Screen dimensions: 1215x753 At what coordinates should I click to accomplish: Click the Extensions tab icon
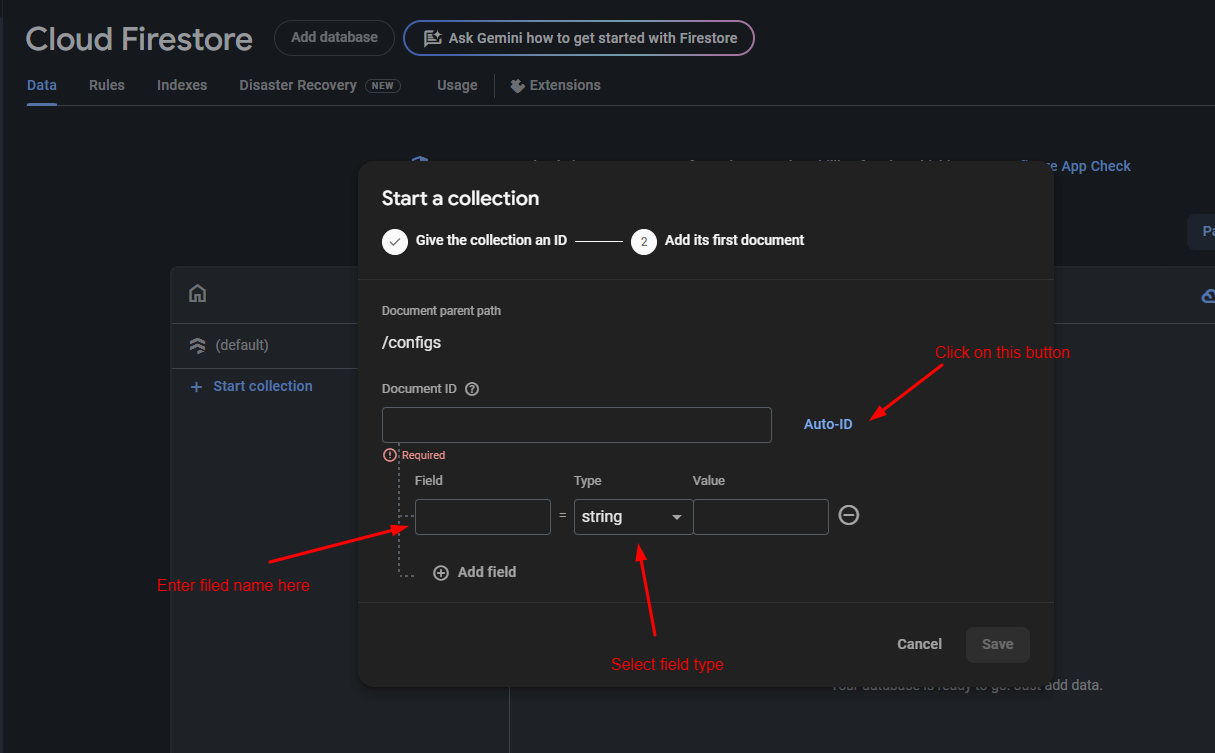pyautogui.click(x=517, y=86)
